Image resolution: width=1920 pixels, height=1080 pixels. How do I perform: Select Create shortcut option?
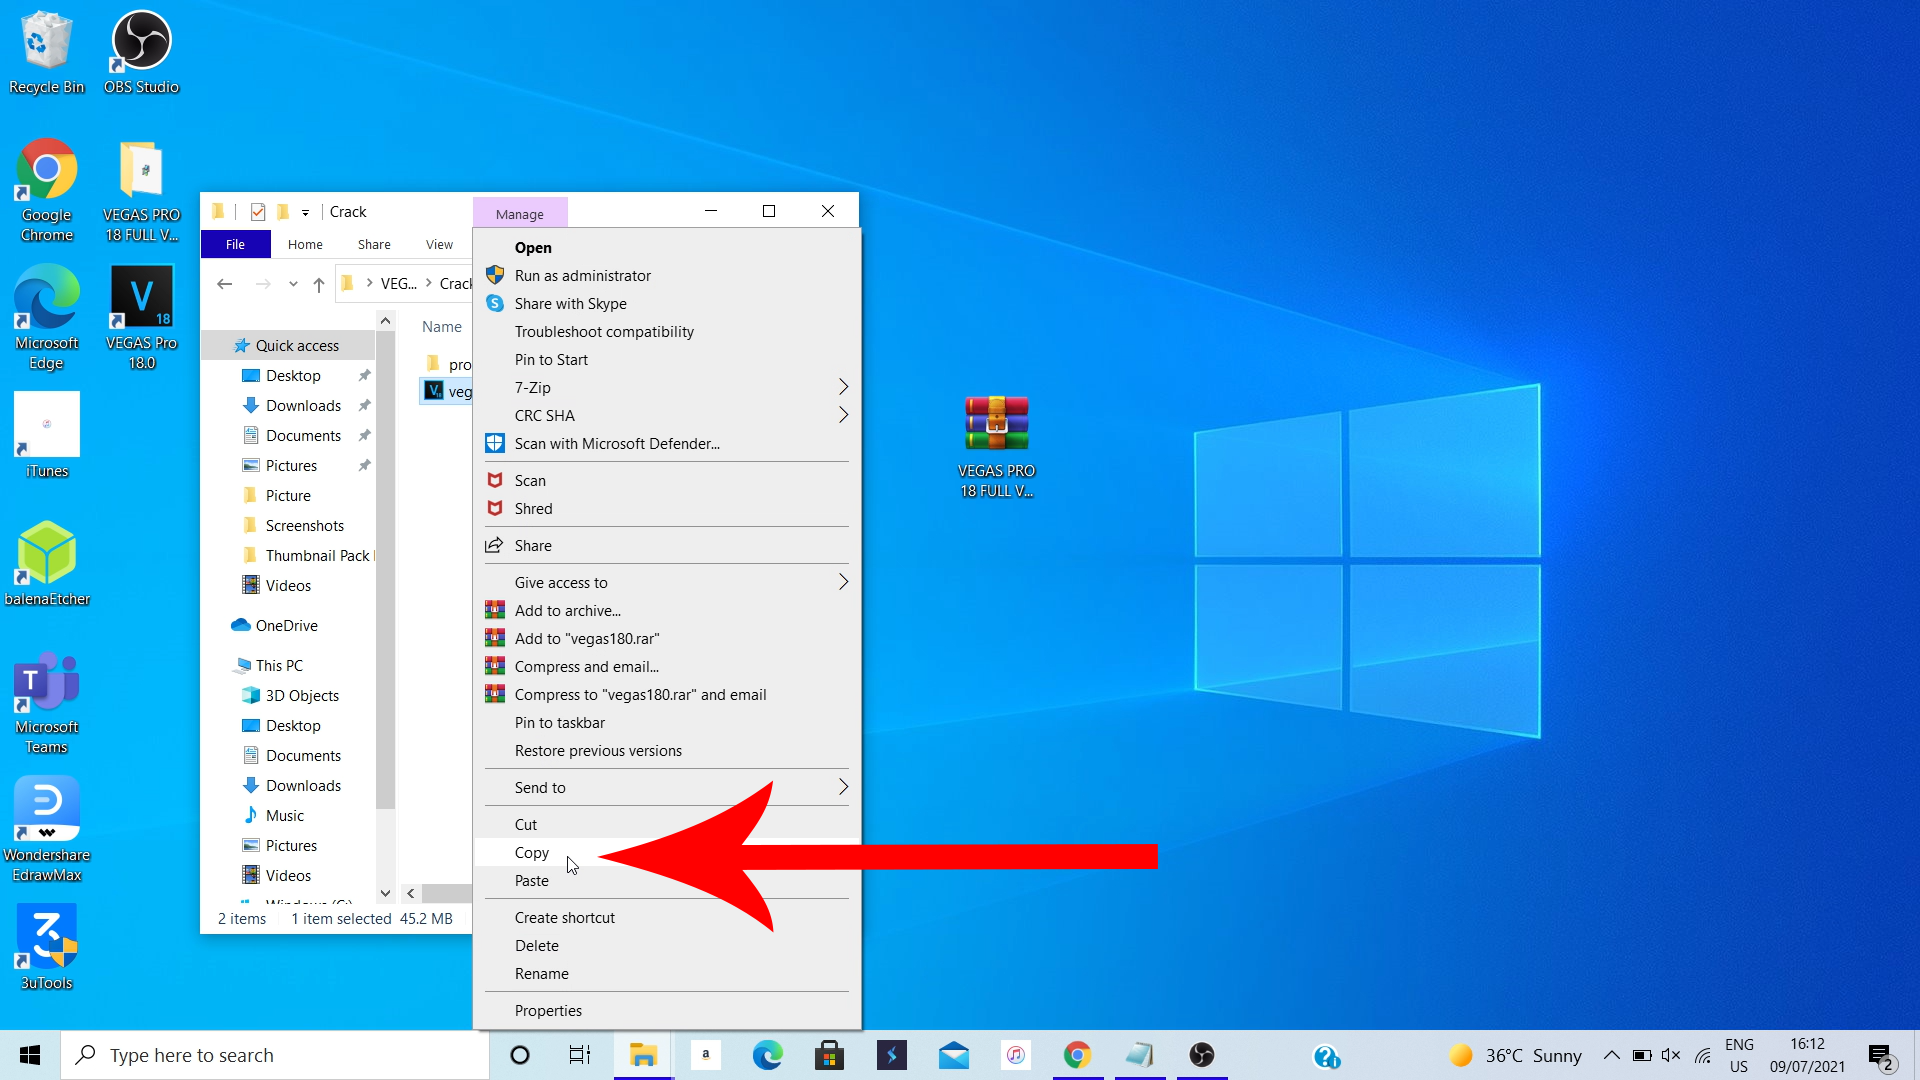pos(667,917)
